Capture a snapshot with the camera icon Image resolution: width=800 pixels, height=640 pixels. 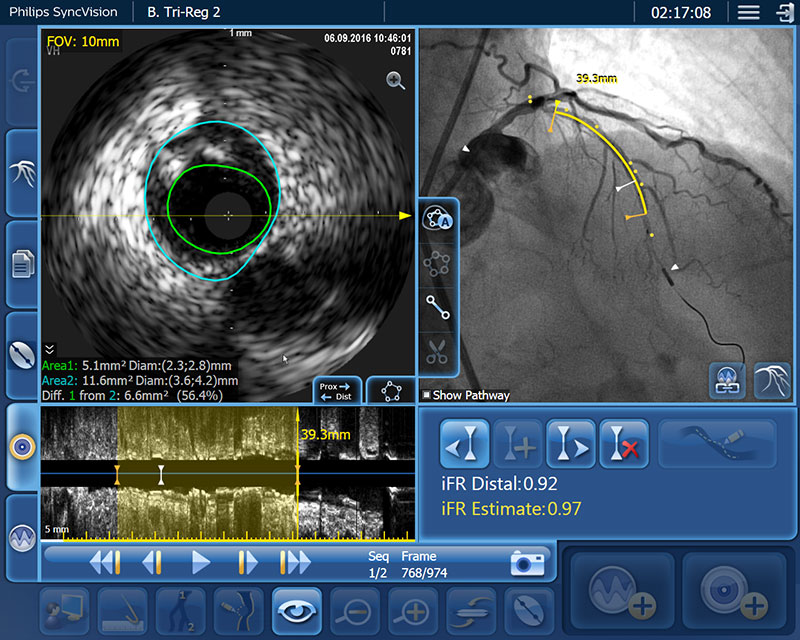point(526,562)
